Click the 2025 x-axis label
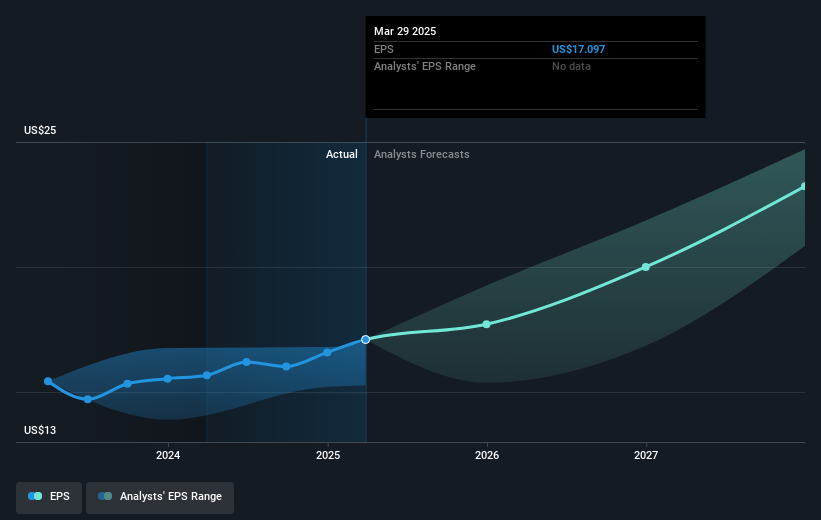This screenshot has height=520, width=821. 328,455
